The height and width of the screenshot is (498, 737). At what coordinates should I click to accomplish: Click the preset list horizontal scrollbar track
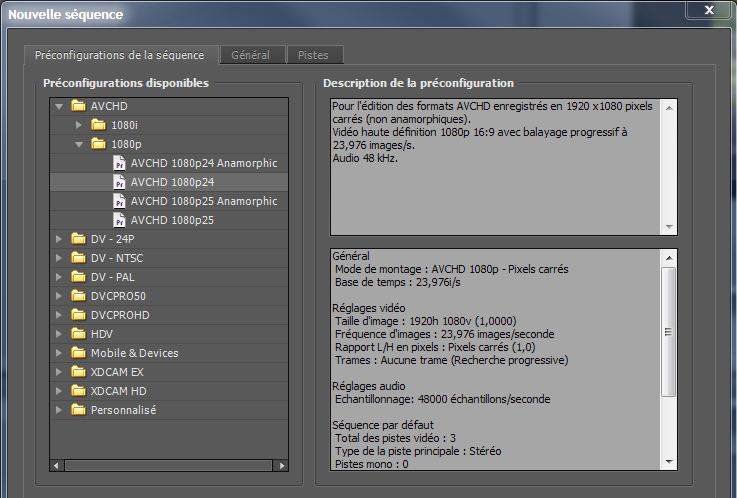pyautogui.click(x=169, y=466)
